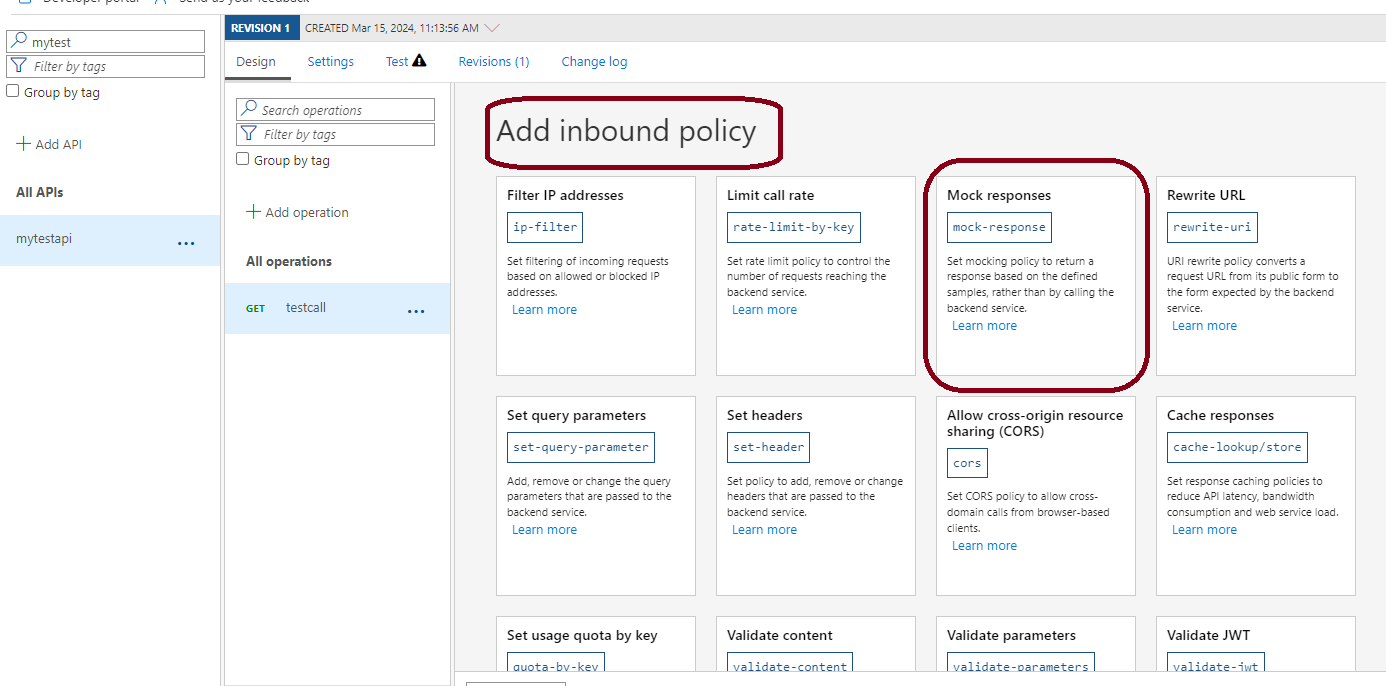Select the cors policy button
Screen dimensions: 1386x686
[967, 463]
